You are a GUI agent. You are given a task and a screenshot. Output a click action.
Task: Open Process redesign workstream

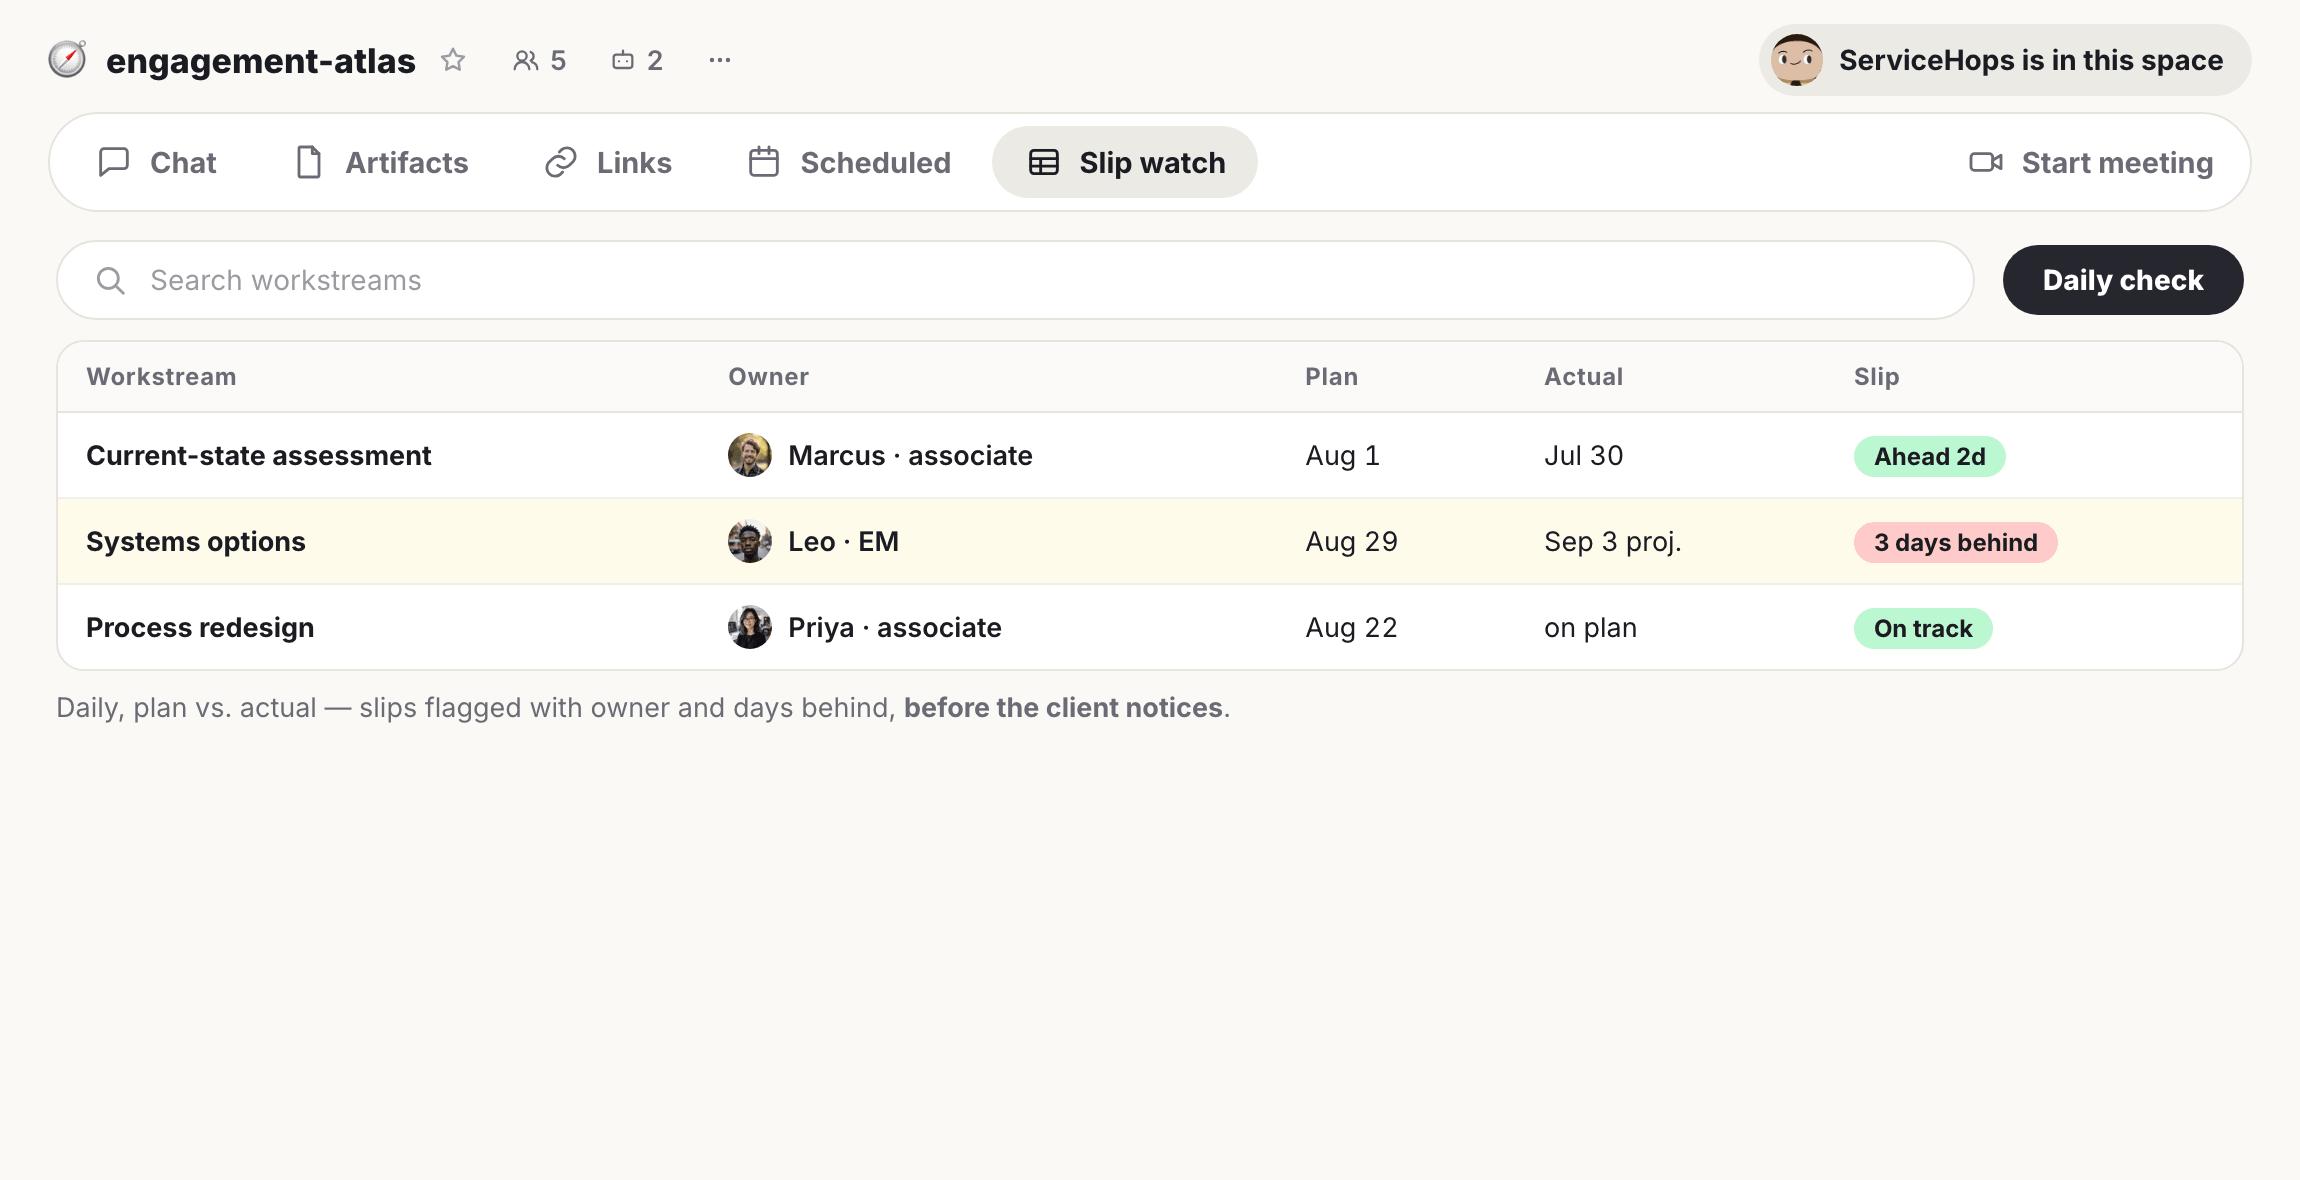tap(200, 628)
